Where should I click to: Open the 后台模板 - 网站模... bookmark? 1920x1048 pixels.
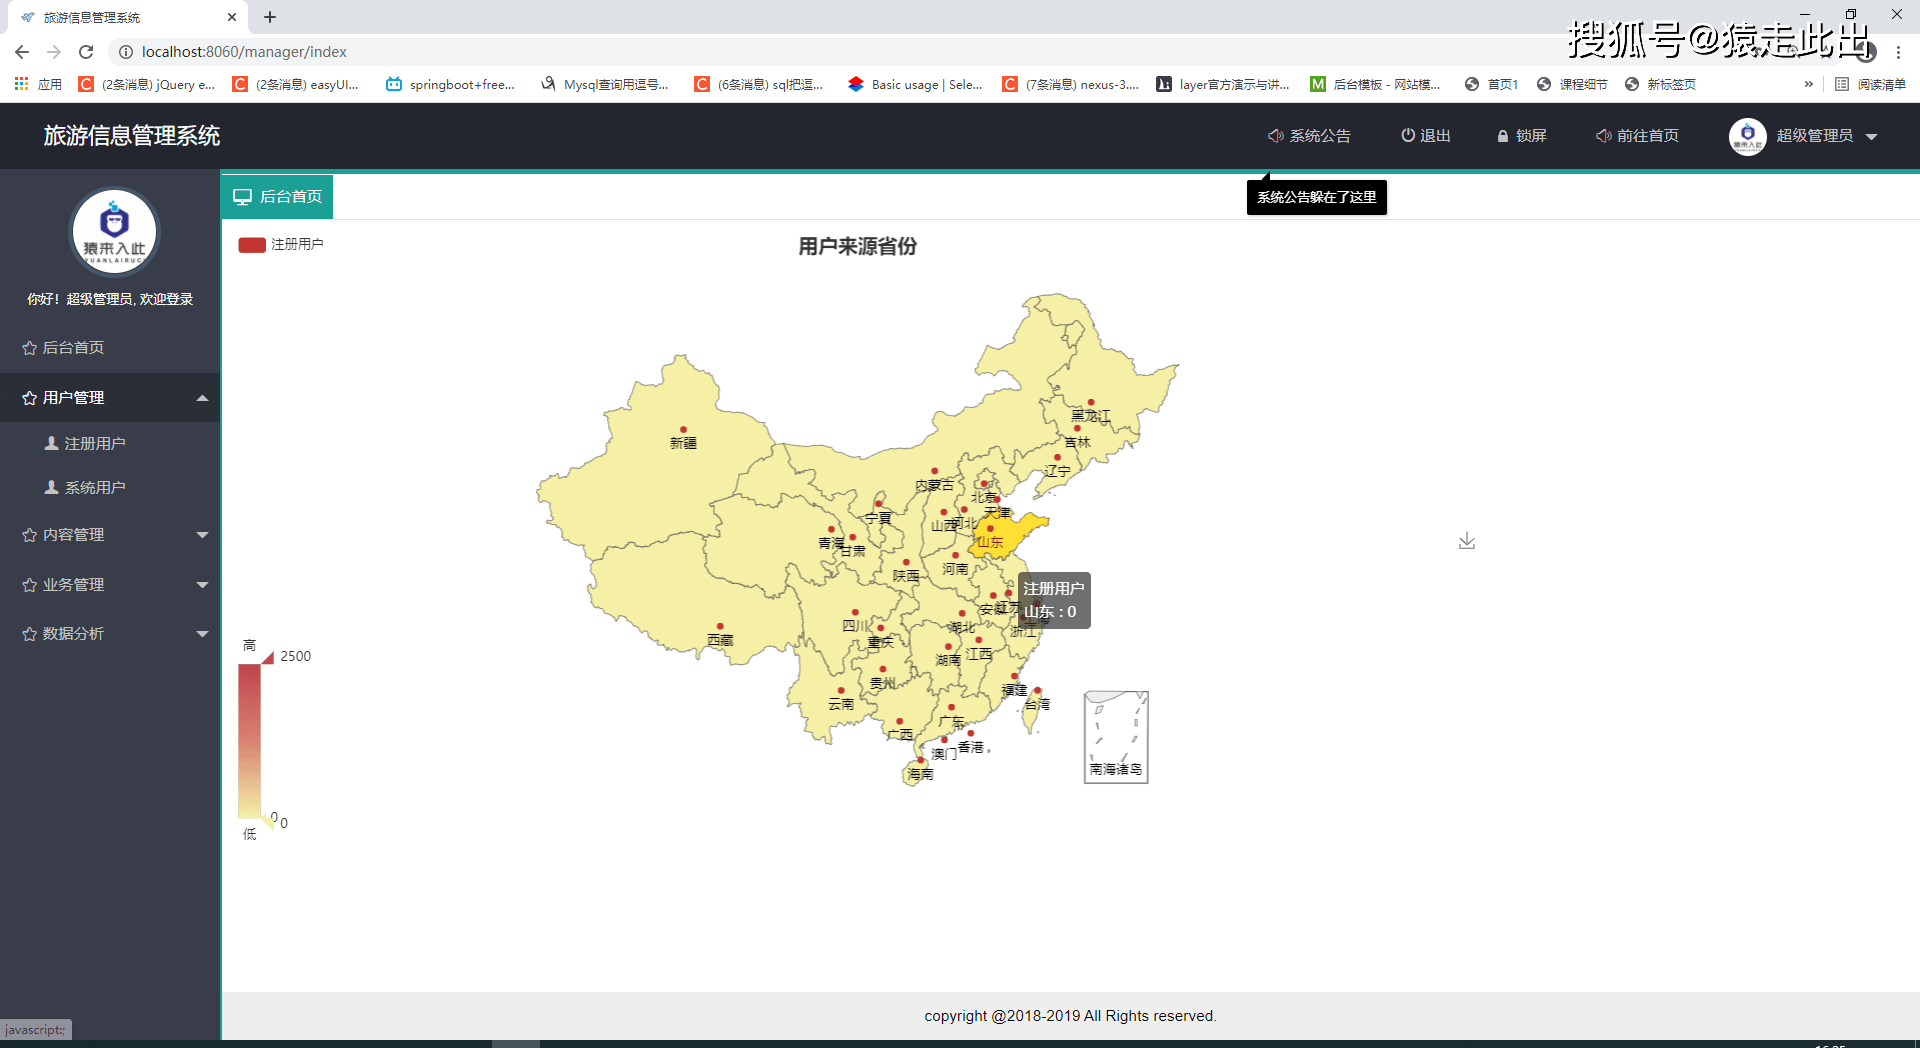click(1376, 85)
